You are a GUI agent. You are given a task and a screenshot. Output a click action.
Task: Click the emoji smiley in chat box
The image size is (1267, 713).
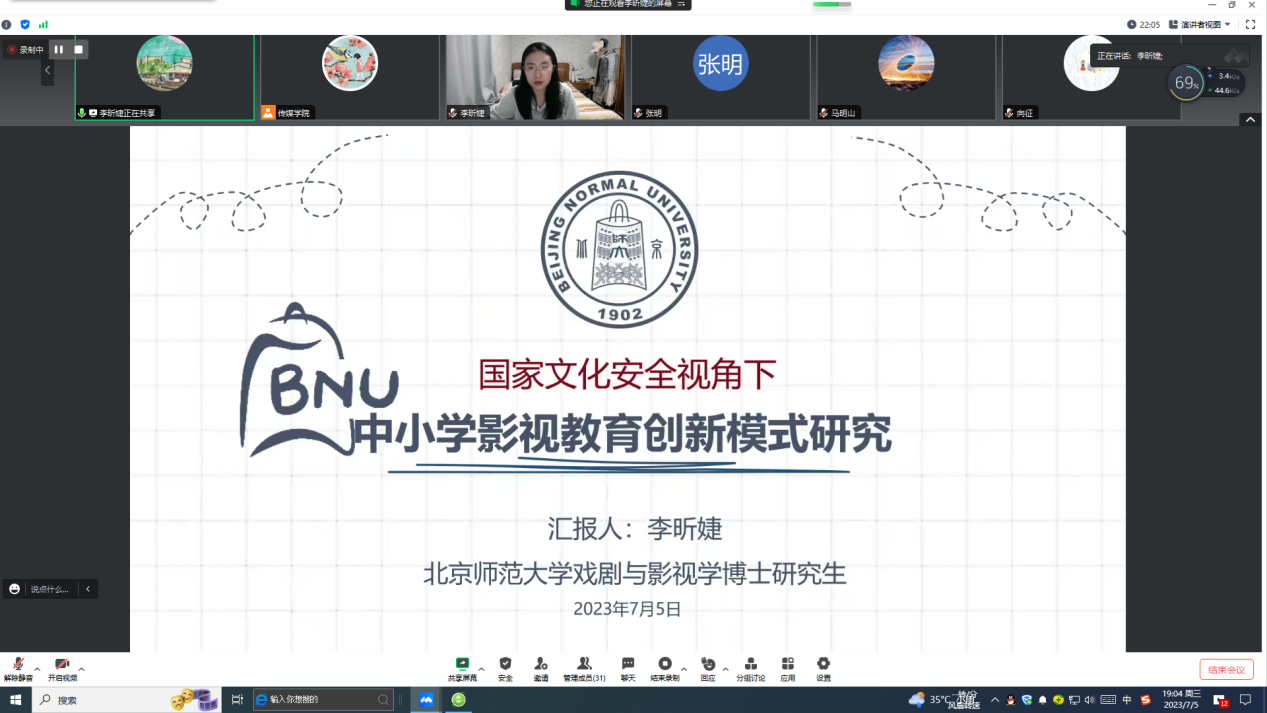[x=14, y=589]
